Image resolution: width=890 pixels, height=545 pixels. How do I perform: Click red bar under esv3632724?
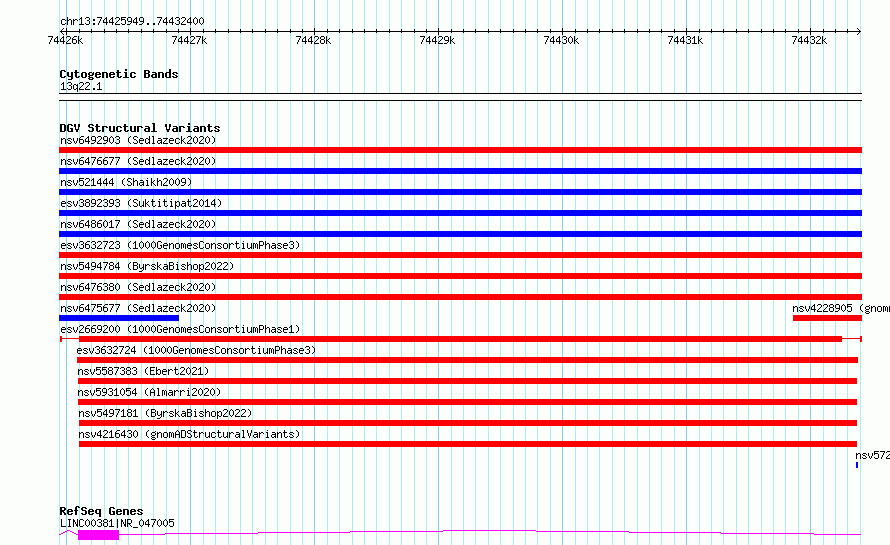click(x=467, y=360)
